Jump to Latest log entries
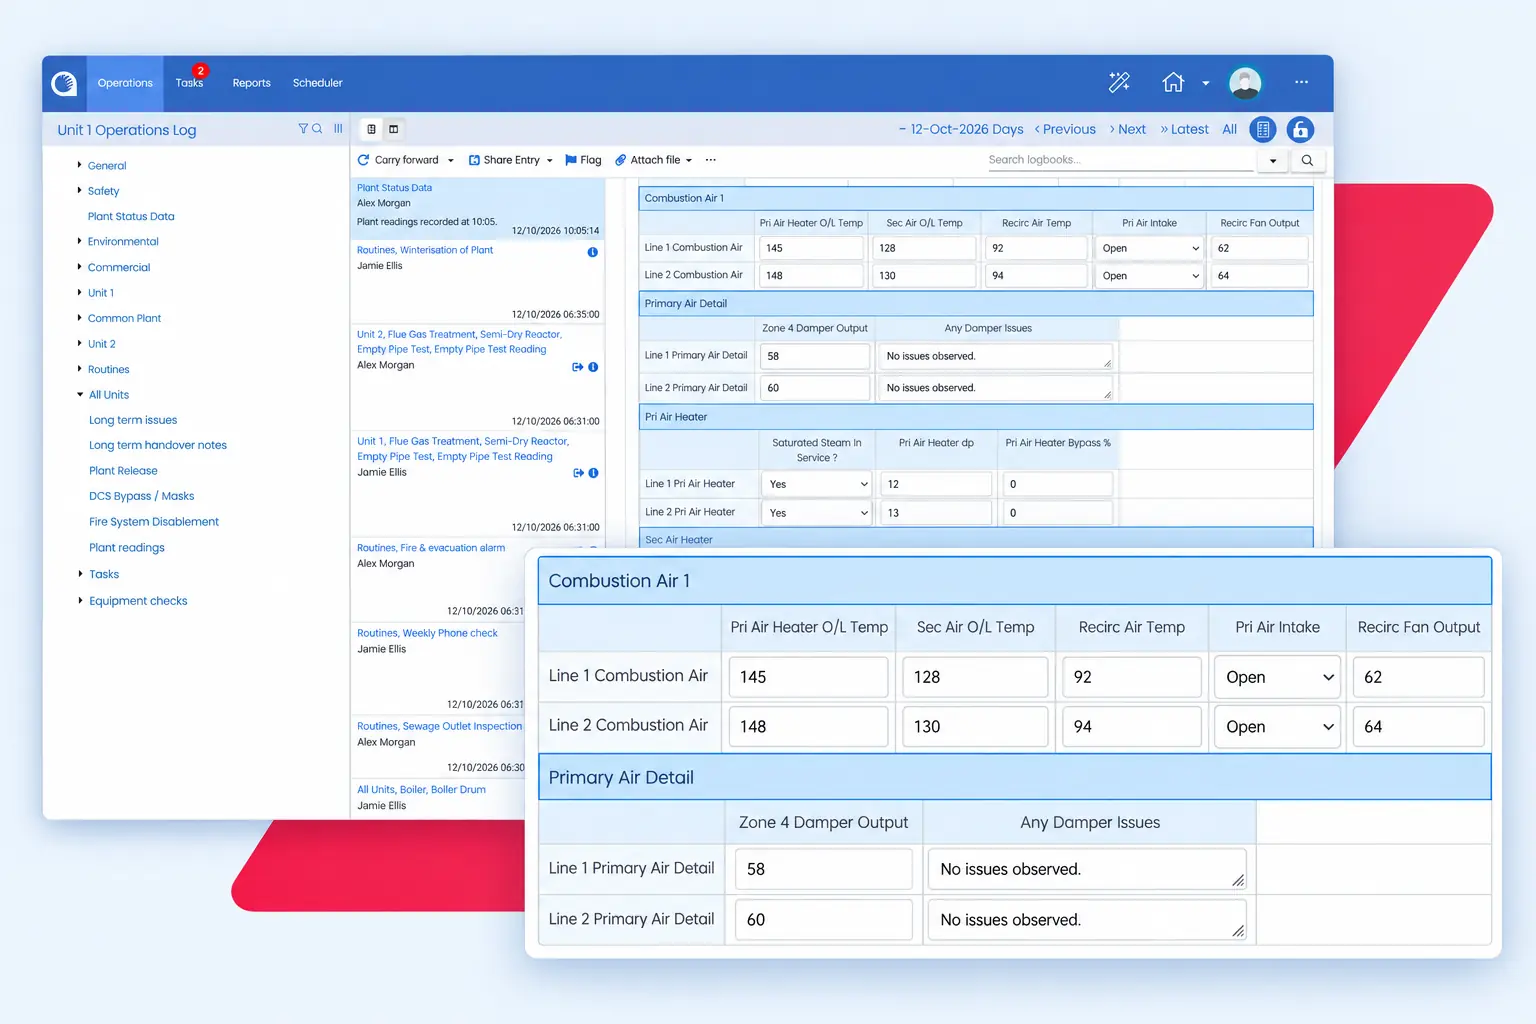The height and width of the screenshot is (1024, 1536). point(1184,129)
